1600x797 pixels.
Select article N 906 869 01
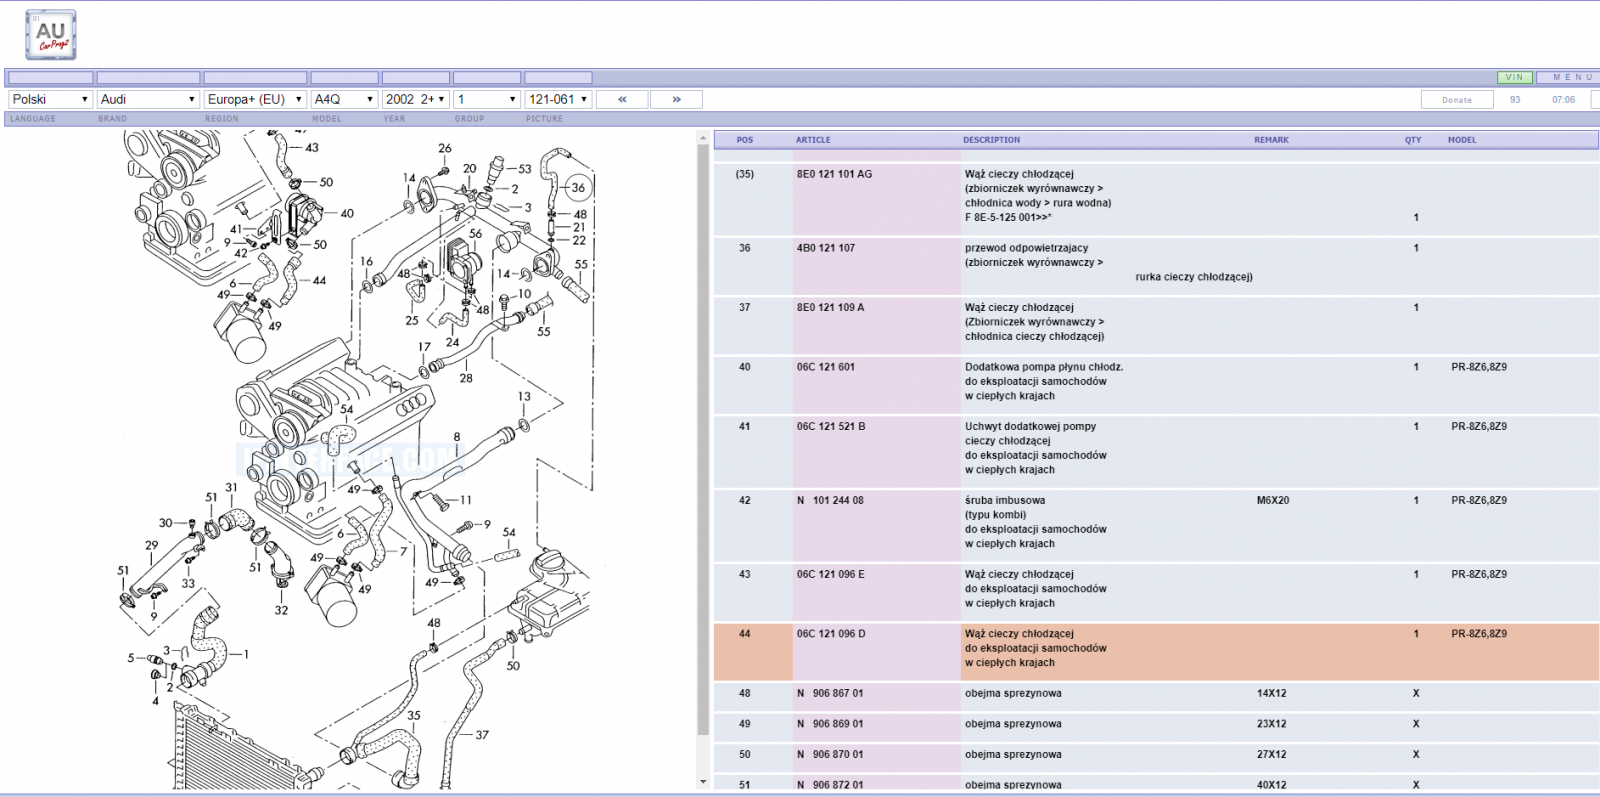830,724
